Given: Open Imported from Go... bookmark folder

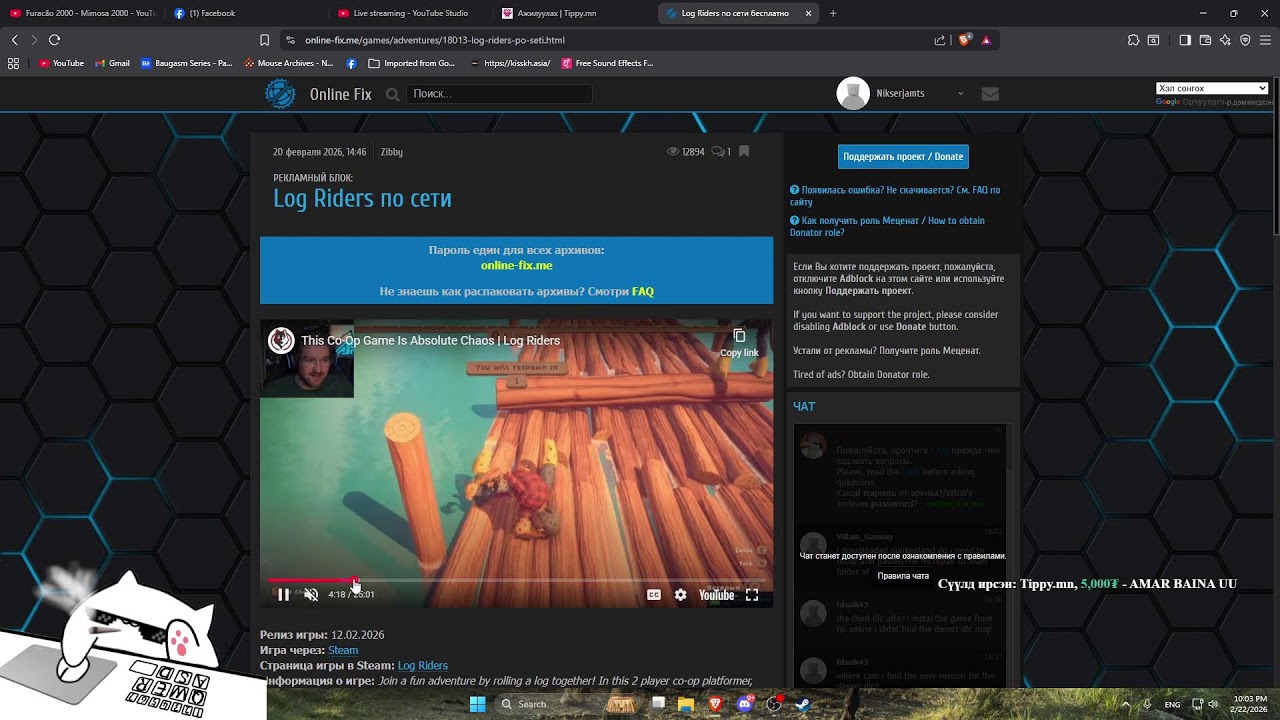Looking at the screenshot, I should click(411, 63).
